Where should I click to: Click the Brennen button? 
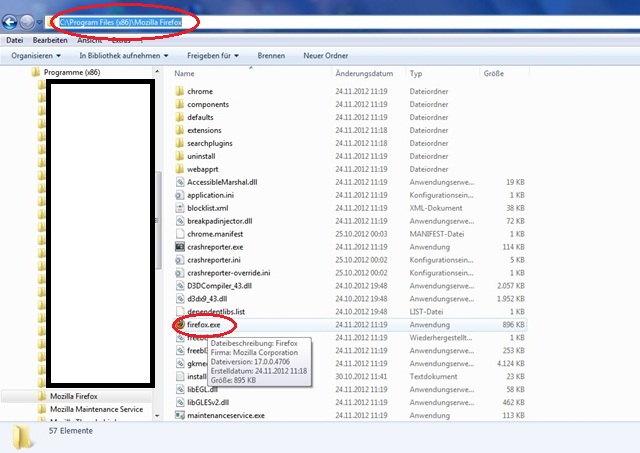pos(271,56)
